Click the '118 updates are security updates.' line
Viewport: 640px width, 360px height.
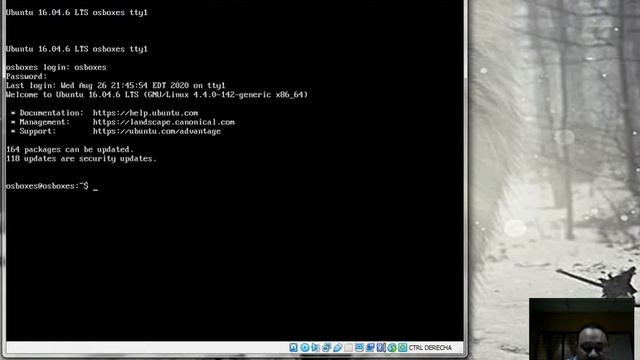click(x=81, y=159)
